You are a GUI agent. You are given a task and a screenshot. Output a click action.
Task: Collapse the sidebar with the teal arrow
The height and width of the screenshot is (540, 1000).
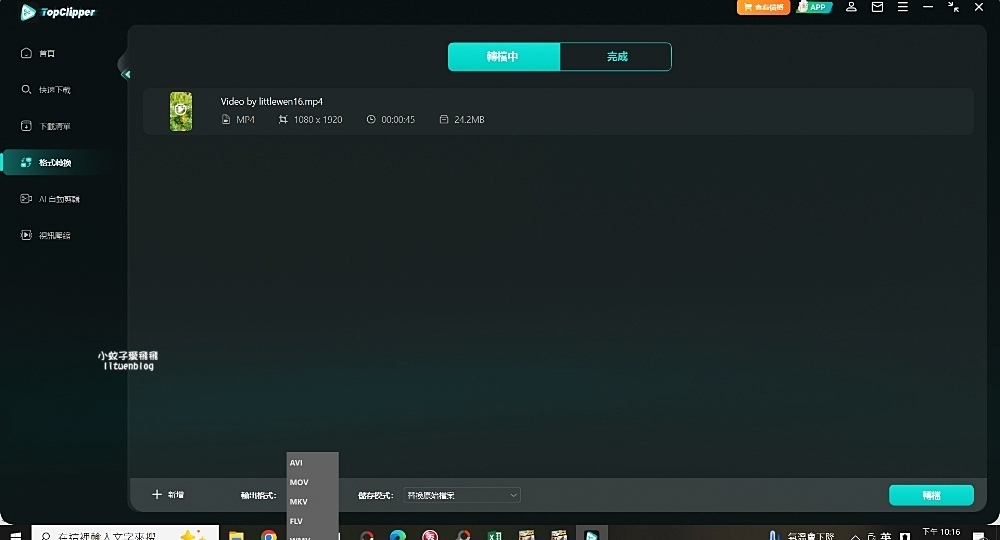coord(126,74)
